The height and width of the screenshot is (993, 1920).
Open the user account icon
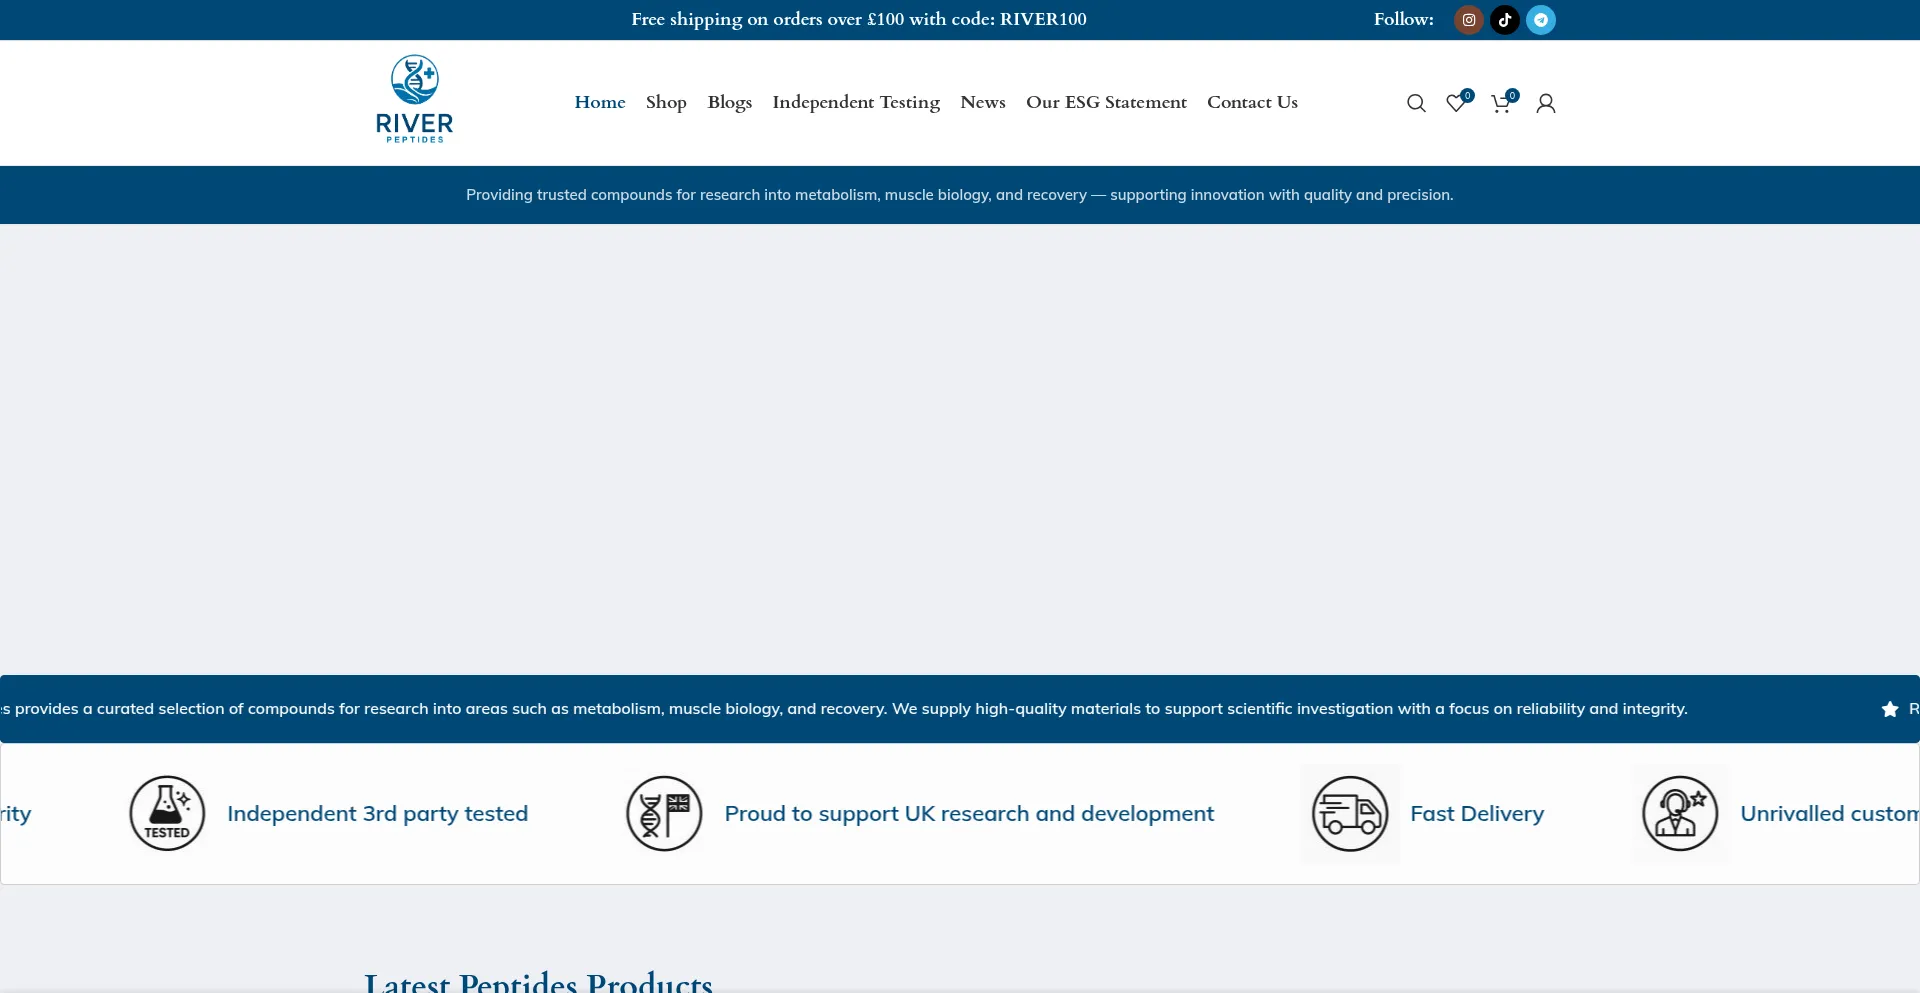pos(1545,103)
